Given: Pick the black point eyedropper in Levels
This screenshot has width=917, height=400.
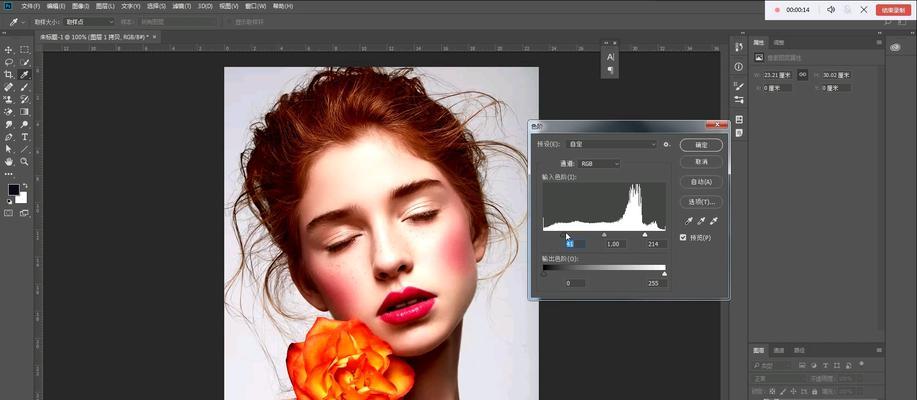Looking at the screenshot, I should pyautogui.click(x=688, y=221).
